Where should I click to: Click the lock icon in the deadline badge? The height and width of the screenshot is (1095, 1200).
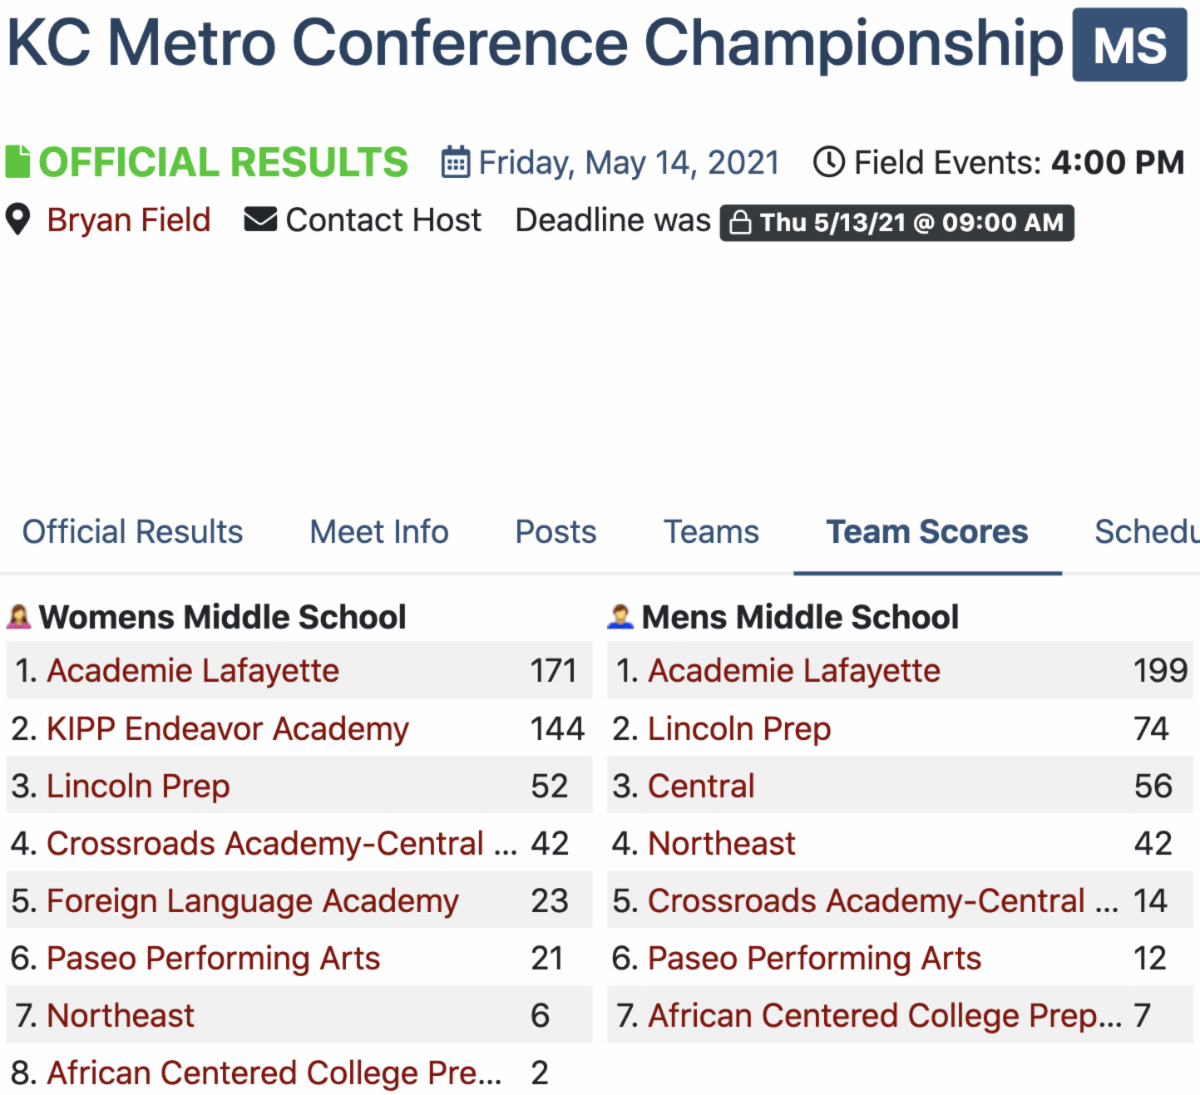pyautogui.click(x=740, y=222)
